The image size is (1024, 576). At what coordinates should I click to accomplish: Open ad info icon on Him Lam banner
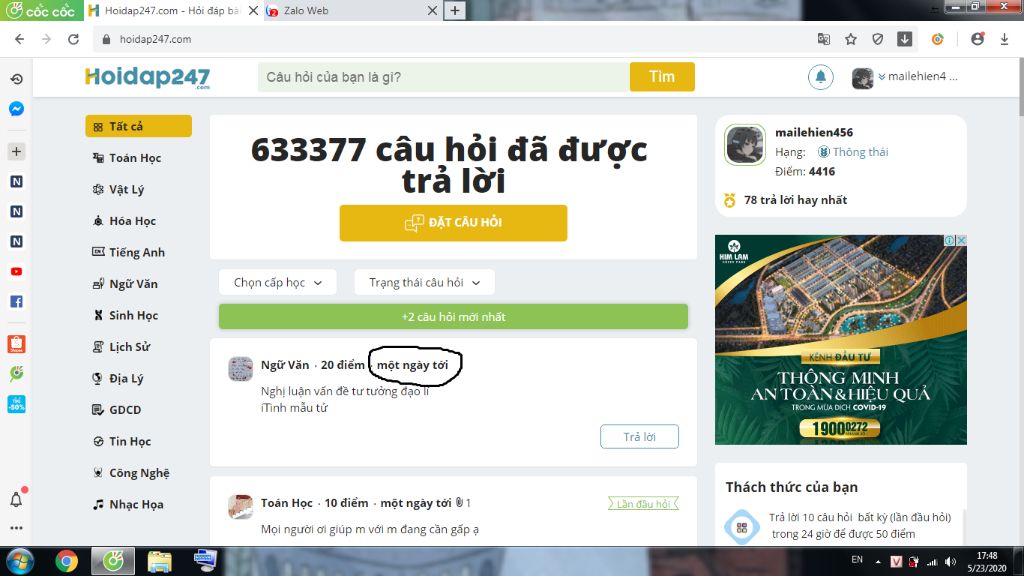(950, 240)
